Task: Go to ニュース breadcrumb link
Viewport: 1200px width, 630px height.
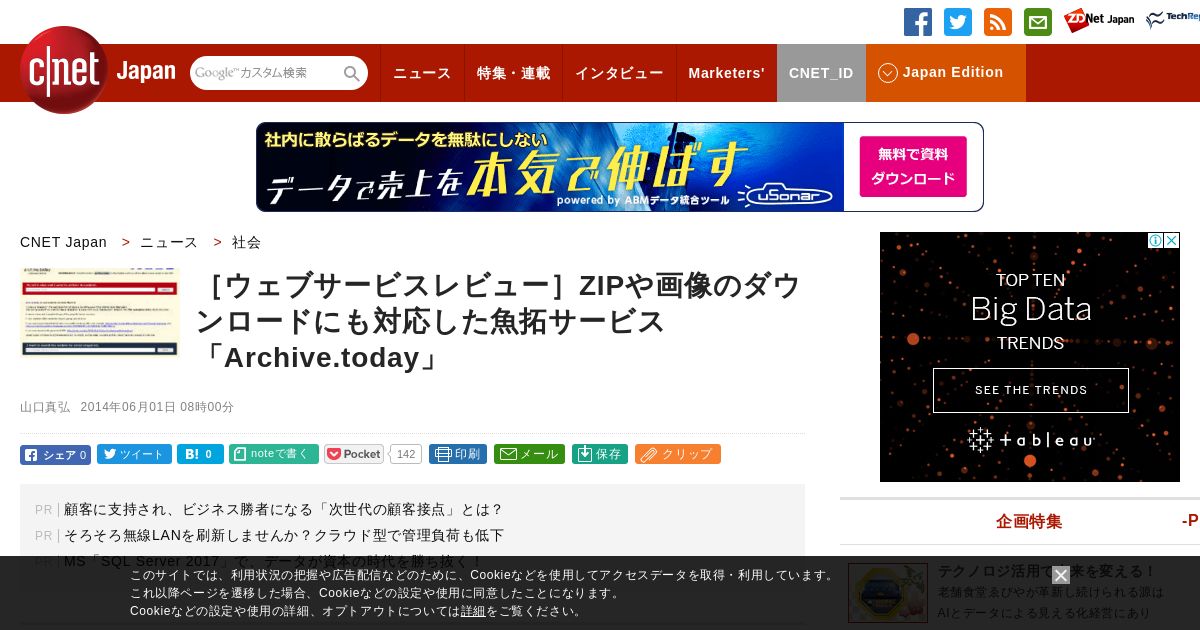Action: pos(169,242)
